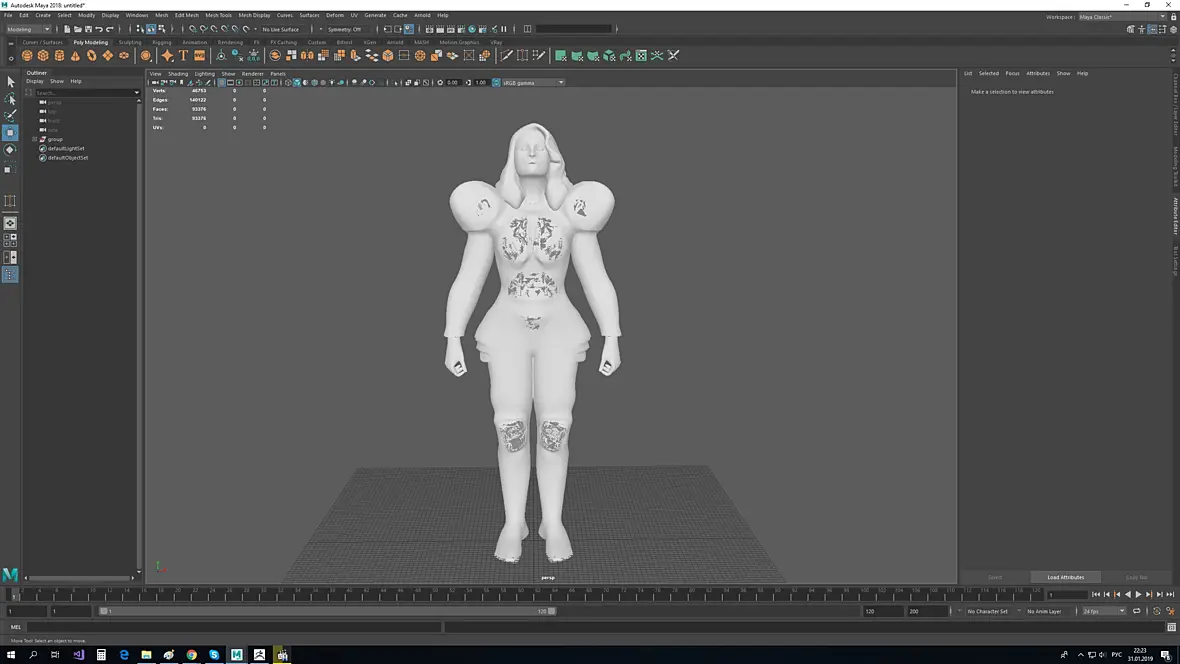Switch to the Sculpting shelf tab
Image resolution: width=1180 pixels, height=664 pixels.
[129, 42]
